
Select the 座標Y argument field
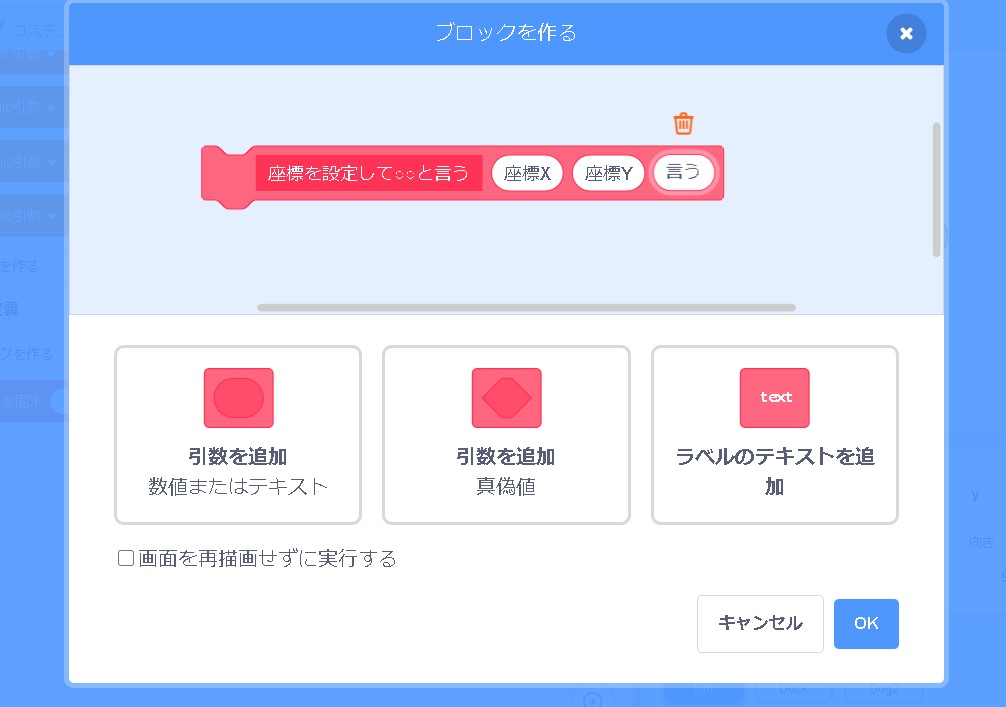tap(608, 173)
